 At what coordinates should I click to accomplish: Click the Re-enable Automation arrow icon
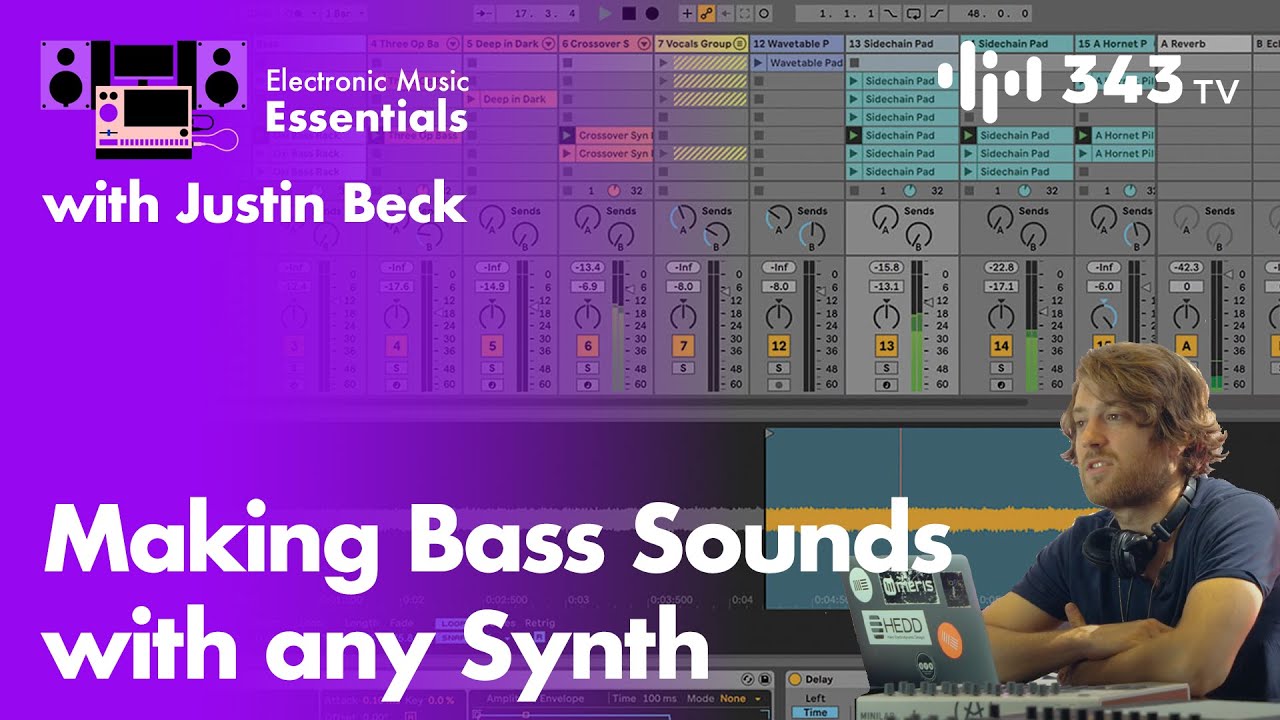[x=726, y=13]
